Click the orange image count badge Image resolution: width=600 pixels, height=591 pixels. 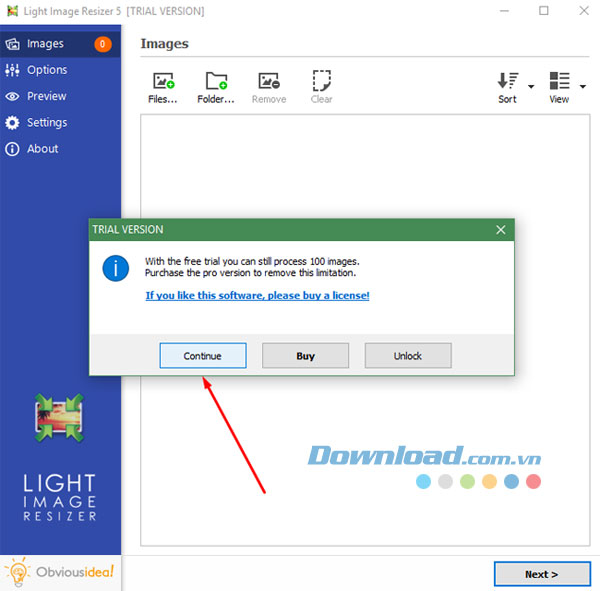[x=103, y=44]
